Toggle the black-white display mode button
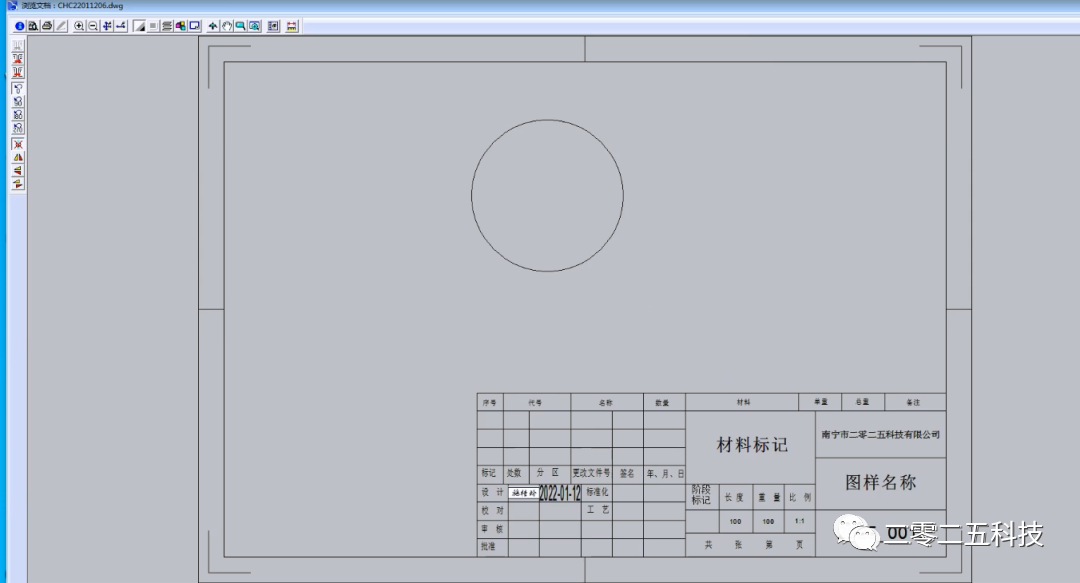This screenshot has width=1080, height=583. tap(139, 26)
